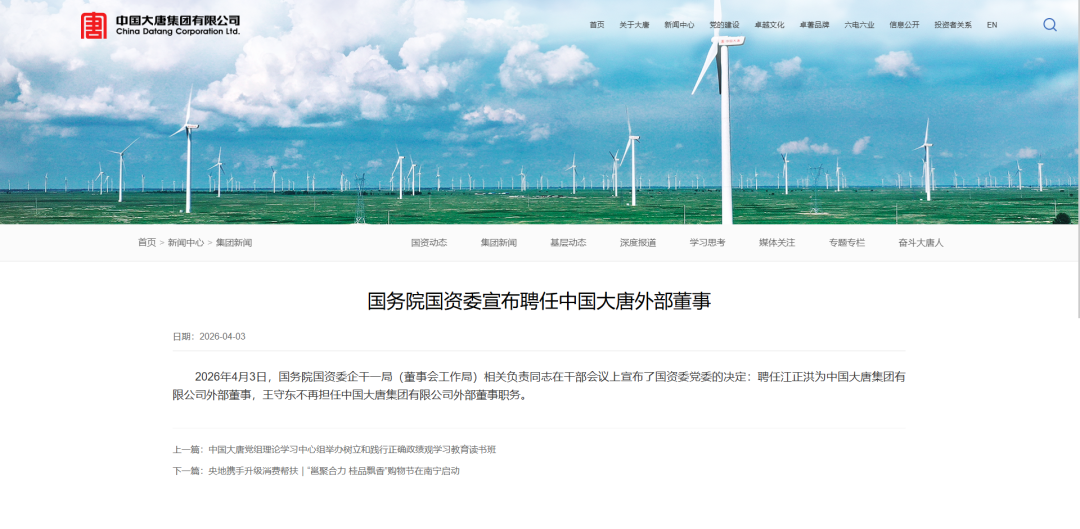1080x529 pixels.
Task: Click the China Datang Corporation logo
Action: click(x=160, y=25)
